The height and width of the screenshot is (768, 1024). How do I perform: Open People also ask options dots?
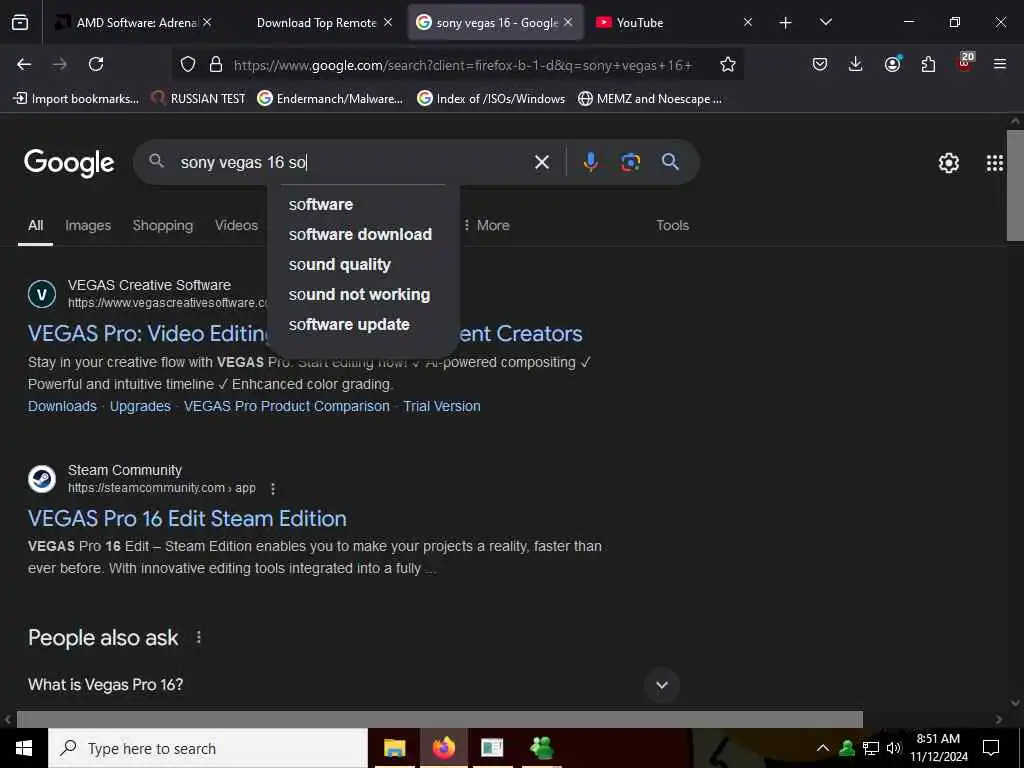coord(199,637)
